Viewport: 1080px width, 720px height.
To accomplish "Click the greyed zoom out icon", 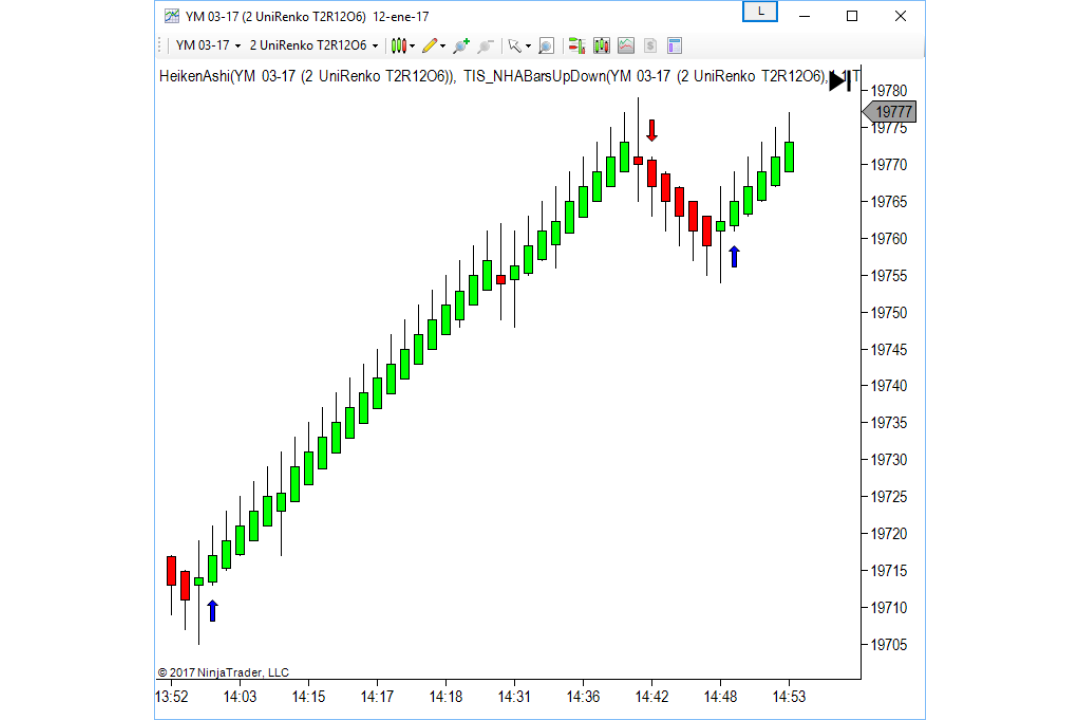I will tap(486, 46).
